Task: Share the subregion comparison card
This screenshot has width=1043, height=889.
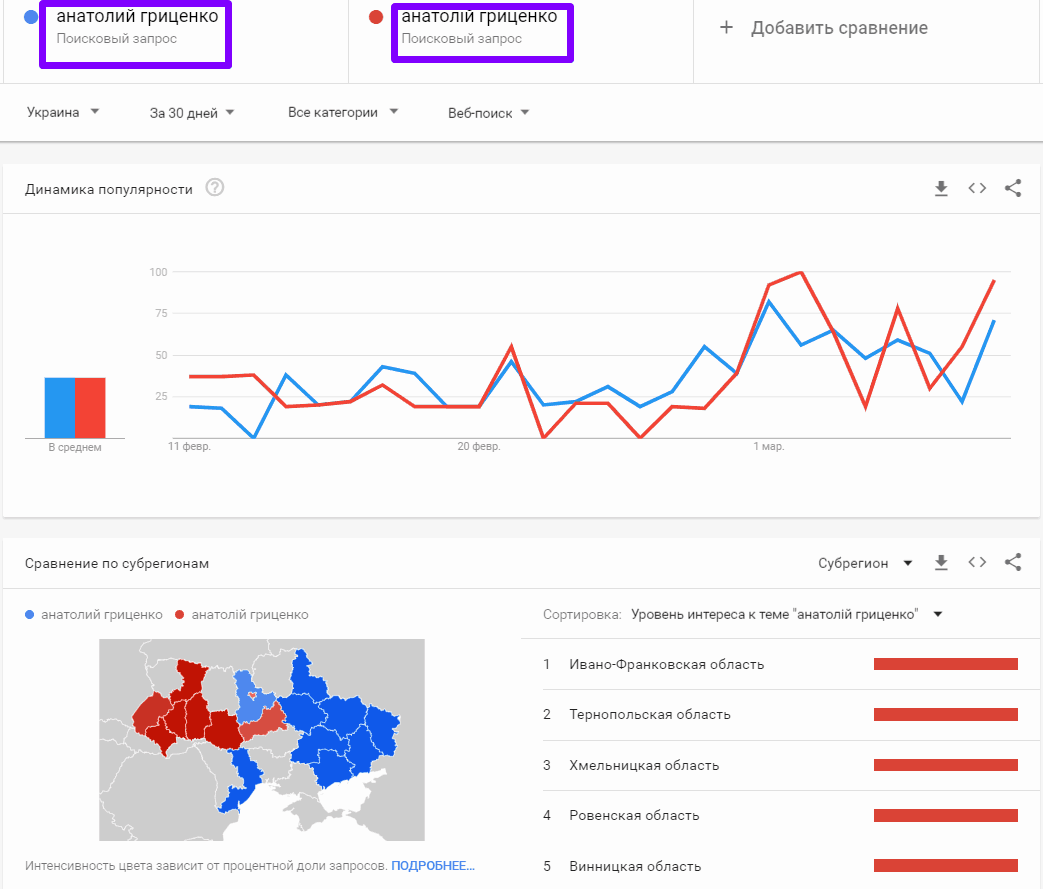Action: click(x=1013, y=563)
